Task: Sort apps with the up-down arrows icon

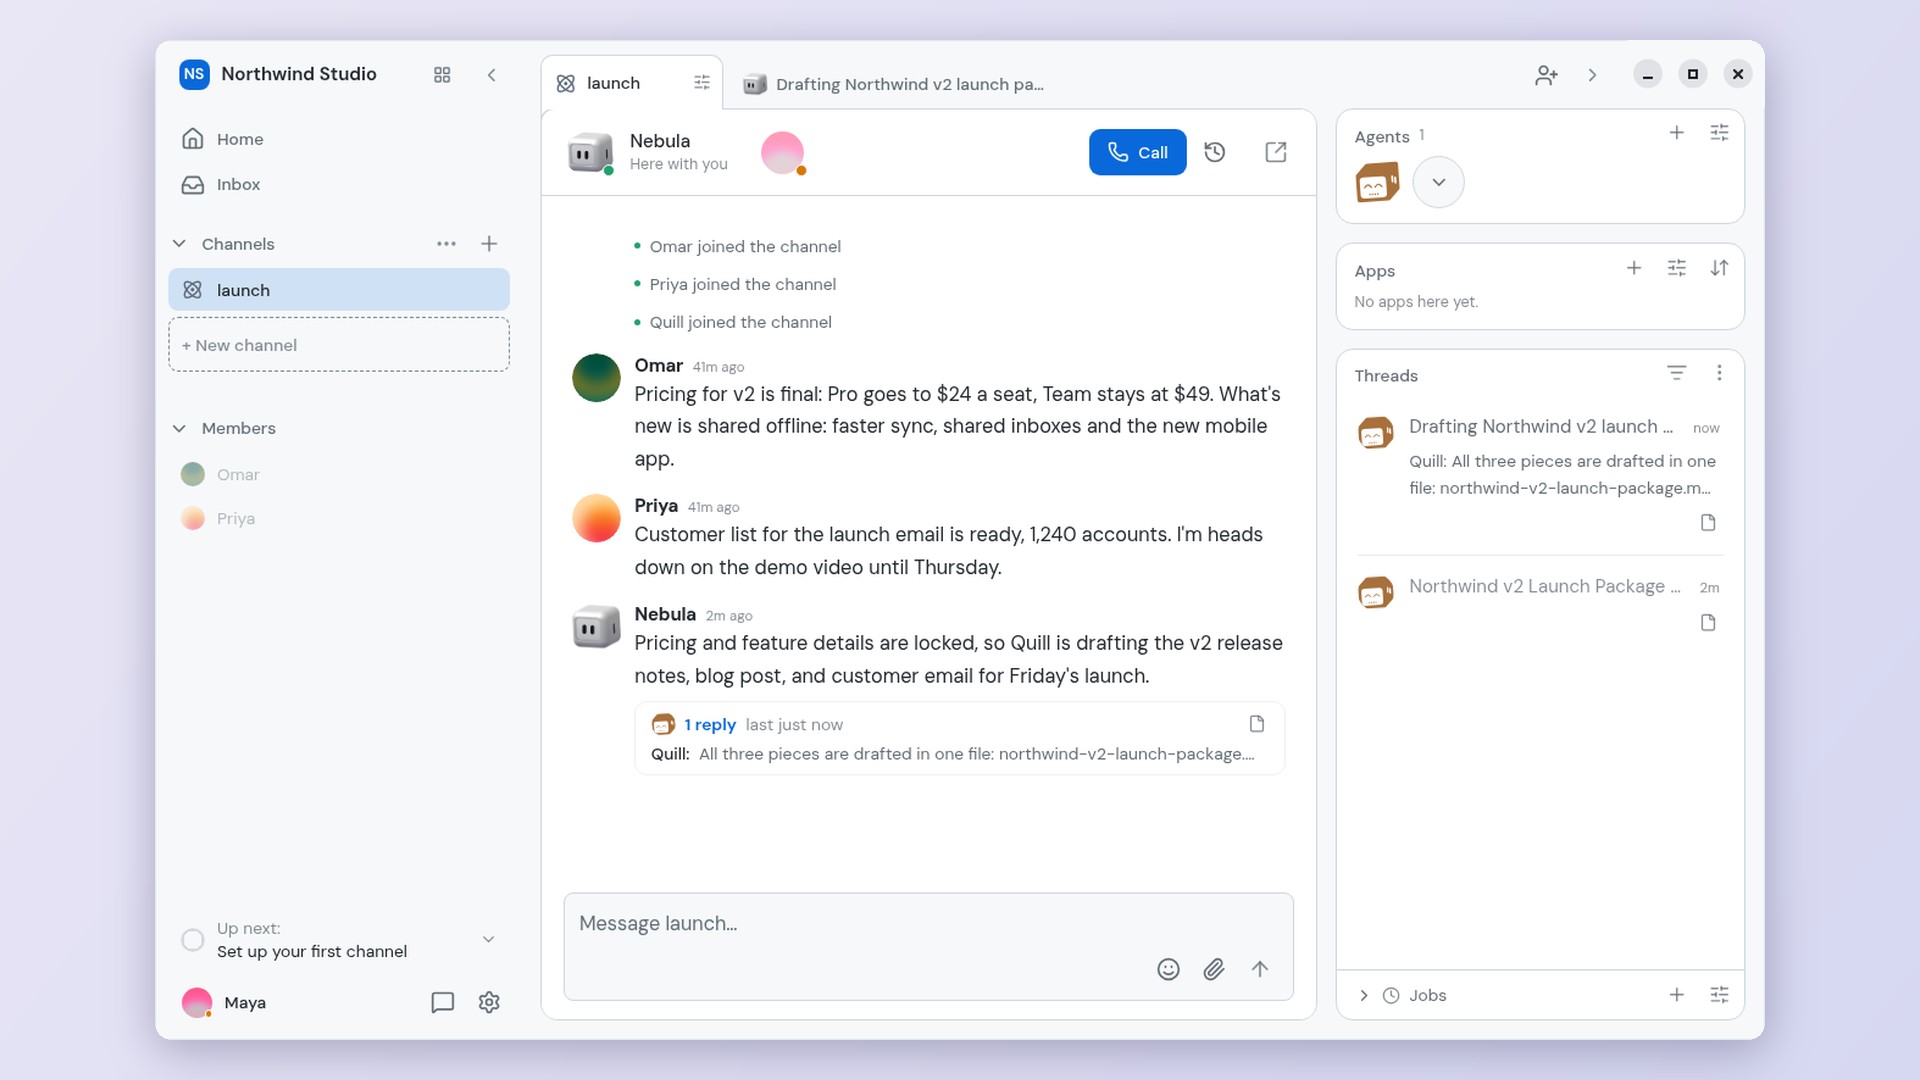Action: (x=1719, y=268)
